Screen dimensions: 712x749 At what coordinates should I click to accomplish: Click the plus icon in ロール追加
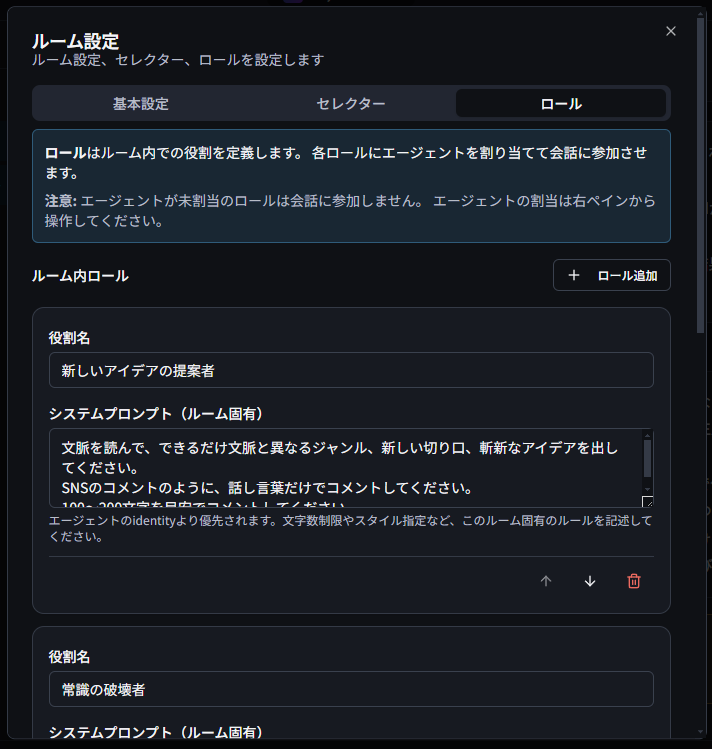click(574, 275)
